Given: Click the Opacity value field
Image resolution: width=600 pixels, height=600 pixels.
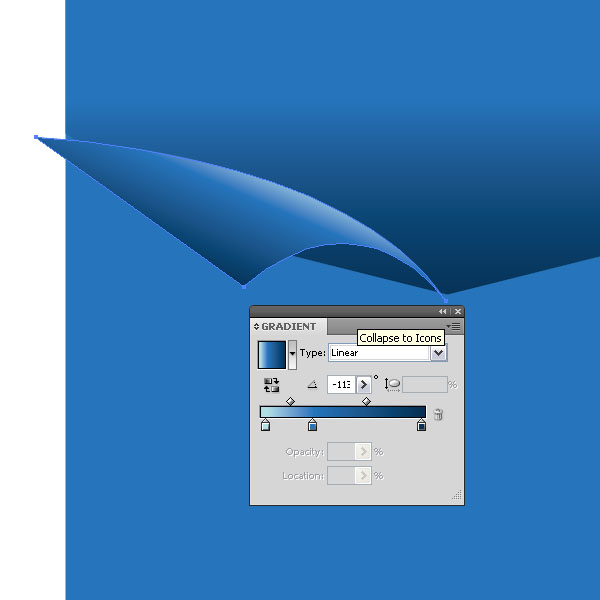Looking at the screenshot, I should coord(341,452).
